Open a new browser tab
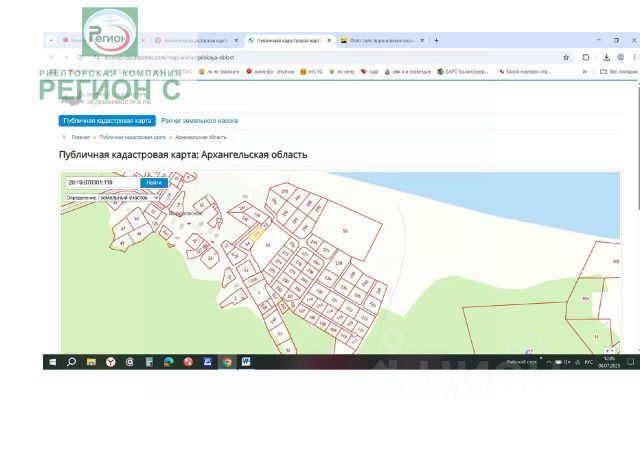Screen dimensions: 640x452 [x=436, y=41]
